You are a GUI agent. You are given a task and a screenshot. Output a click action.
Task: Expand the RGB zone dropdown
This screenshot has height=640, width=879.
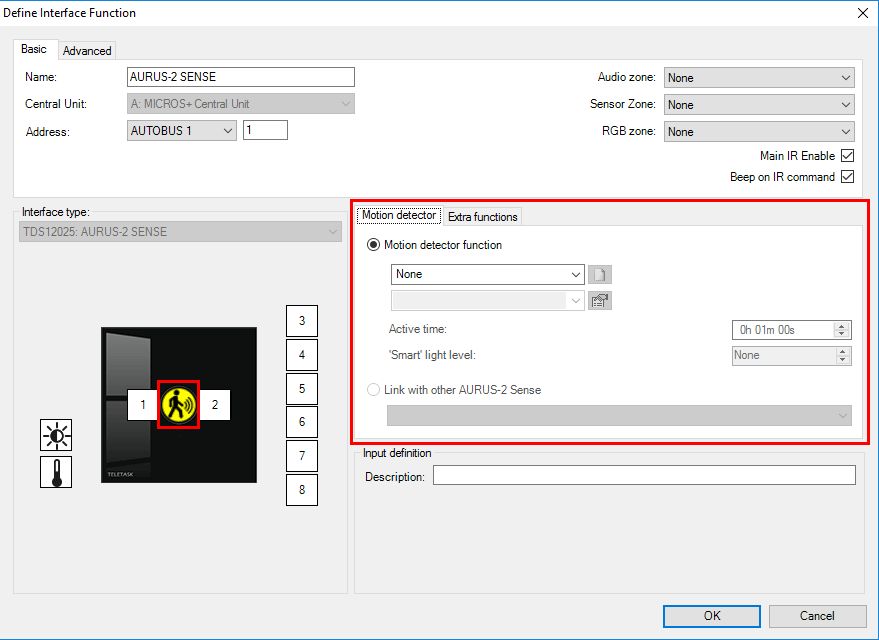coord(759,132)
